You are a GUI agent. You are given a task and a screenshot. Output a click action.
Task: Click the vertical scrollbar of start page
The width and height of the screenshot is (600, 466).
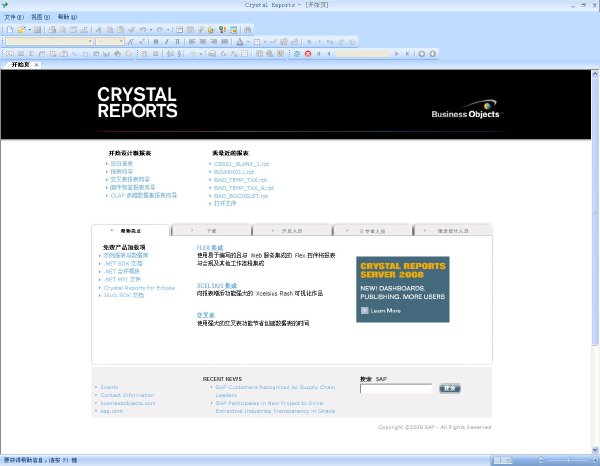[x=595, y=260]
